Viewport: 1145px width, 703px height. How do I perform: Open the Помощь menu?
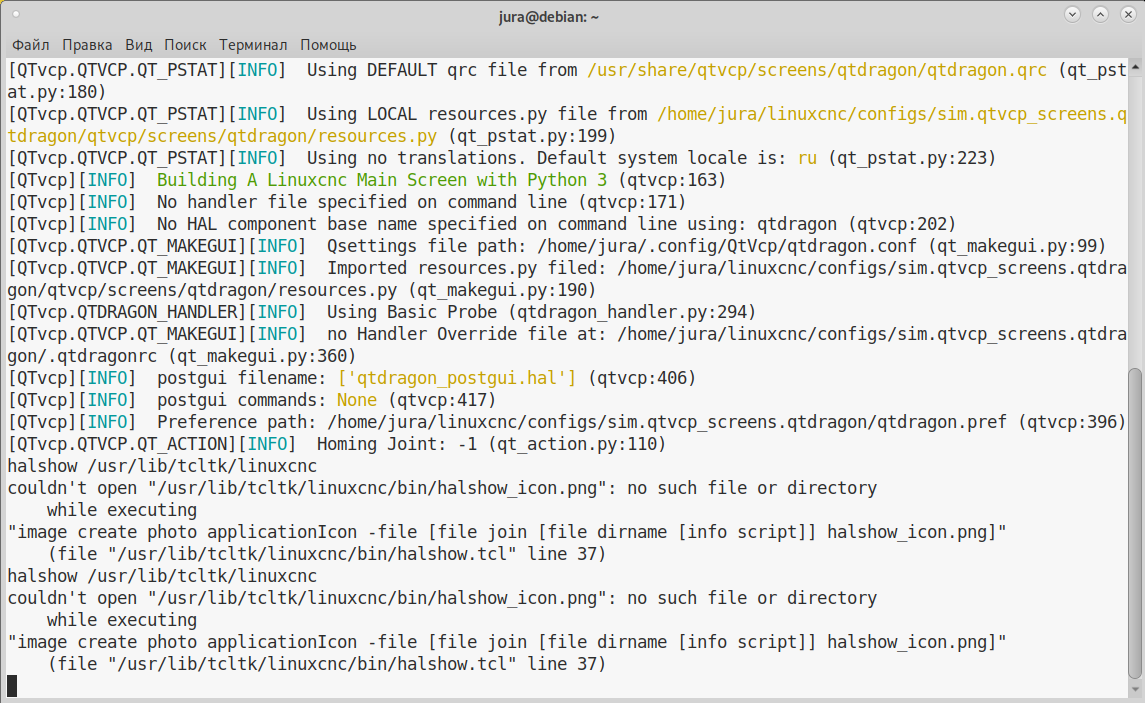coord(329,45)
